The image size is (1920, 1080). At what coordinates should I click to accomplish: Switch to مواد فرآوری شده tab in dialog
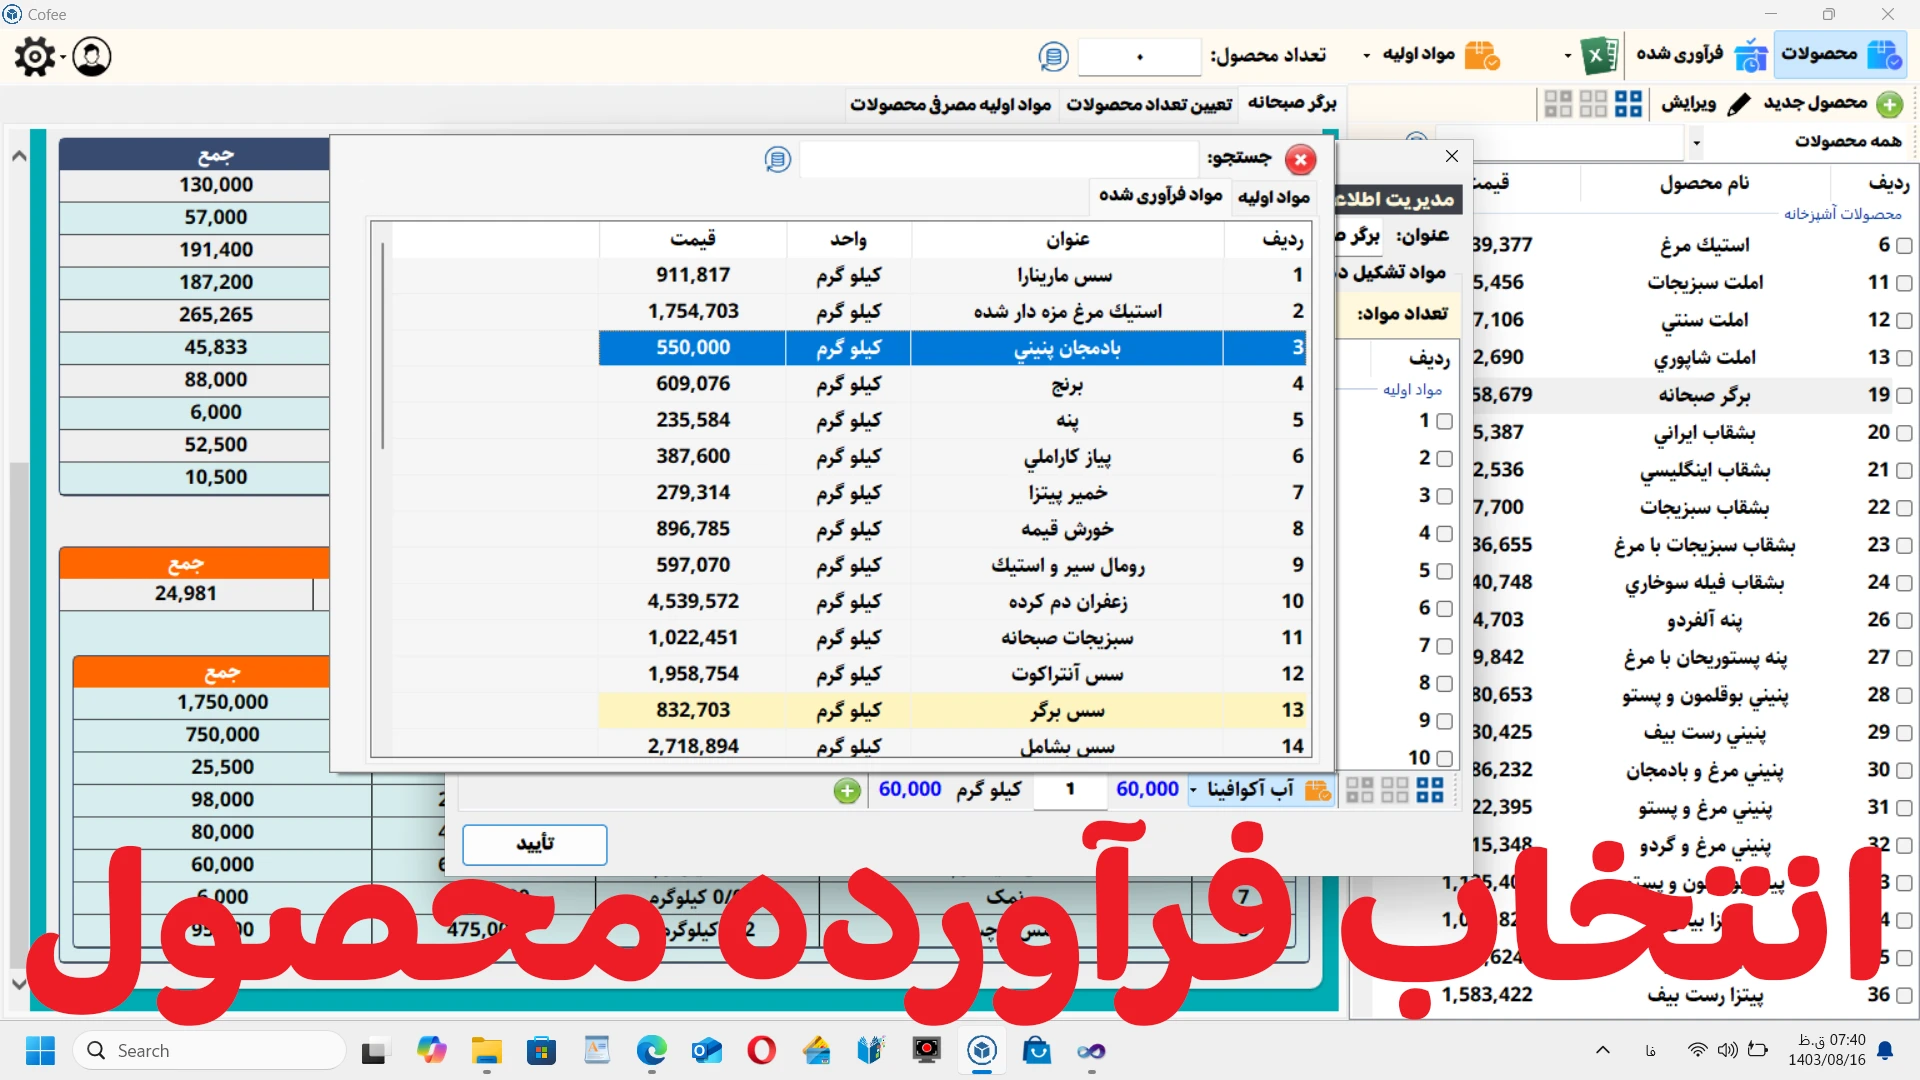1160,195
